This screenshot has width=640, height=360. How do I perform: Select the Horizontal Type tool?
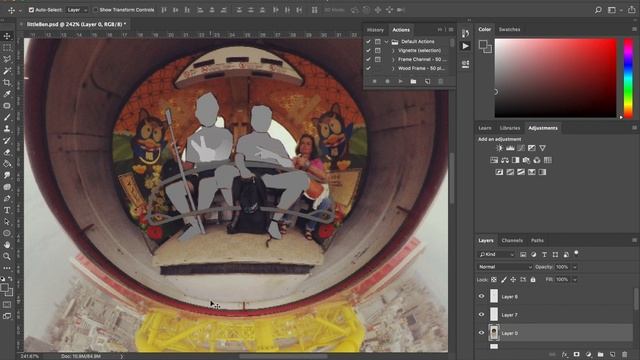7,210
